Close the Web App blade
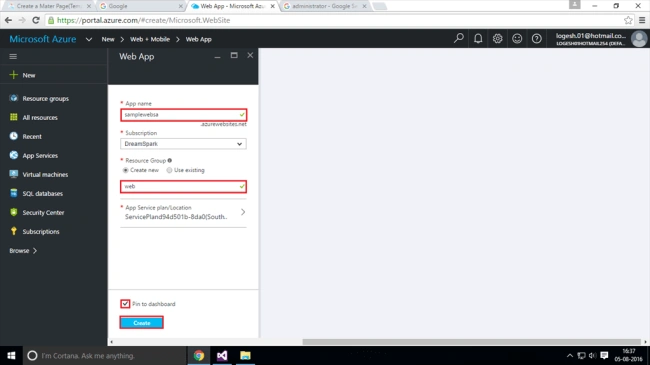This screenshot has width=650, height=365. point(250,55)
